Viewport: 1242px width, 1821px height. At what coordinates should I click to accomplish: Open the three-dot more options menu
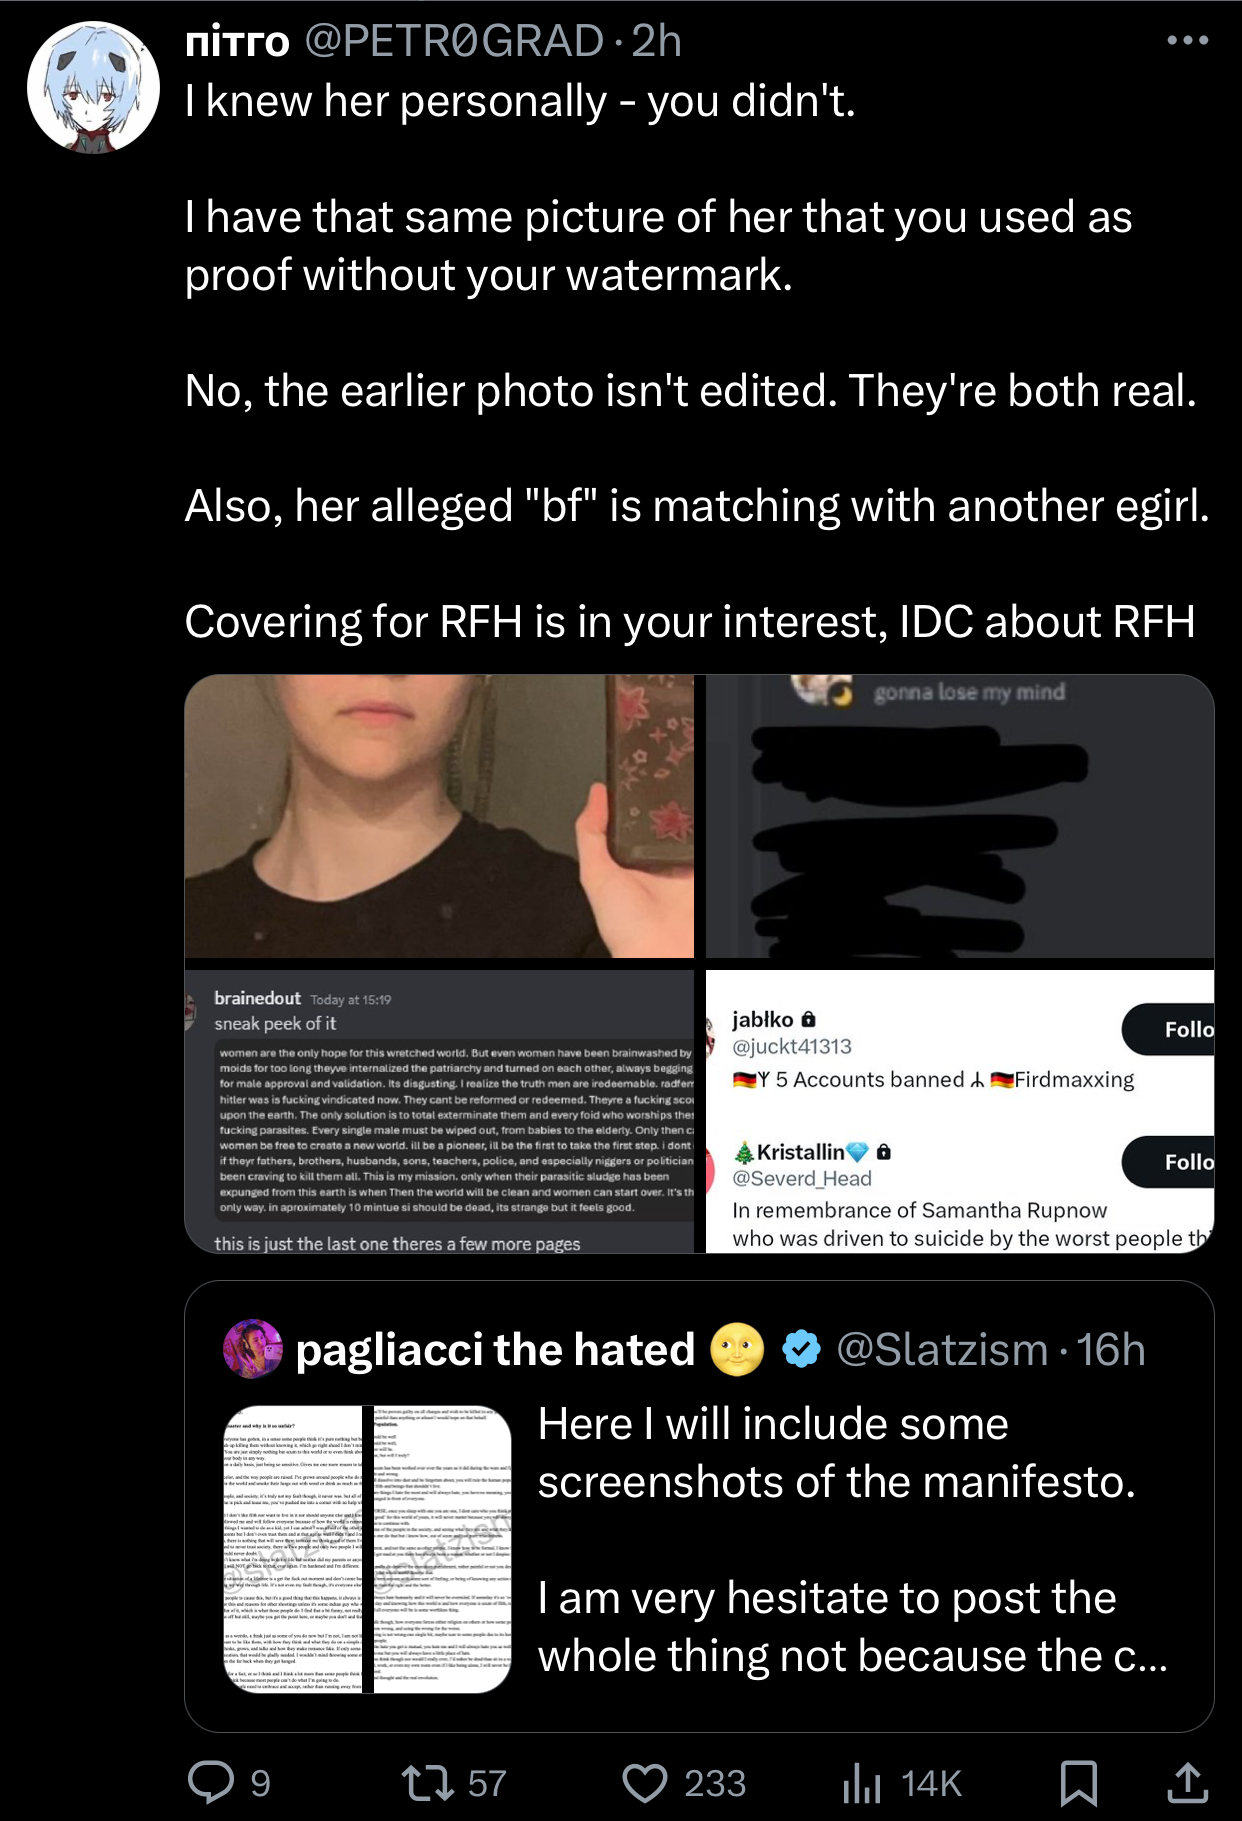click(x=1187, y=40)
